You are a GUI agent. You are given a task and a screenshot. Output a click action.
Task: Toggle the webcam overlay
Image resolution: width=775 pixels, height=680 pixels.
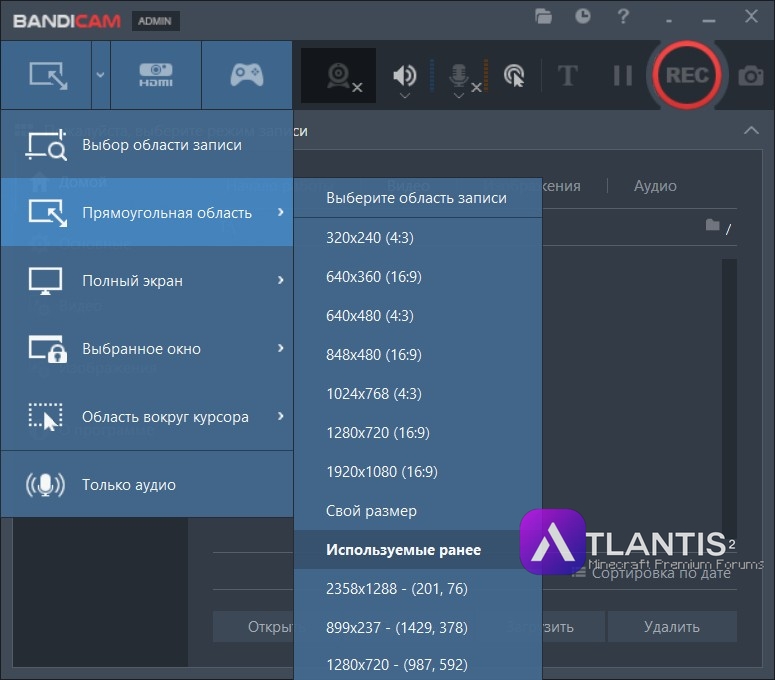[339, 76]
